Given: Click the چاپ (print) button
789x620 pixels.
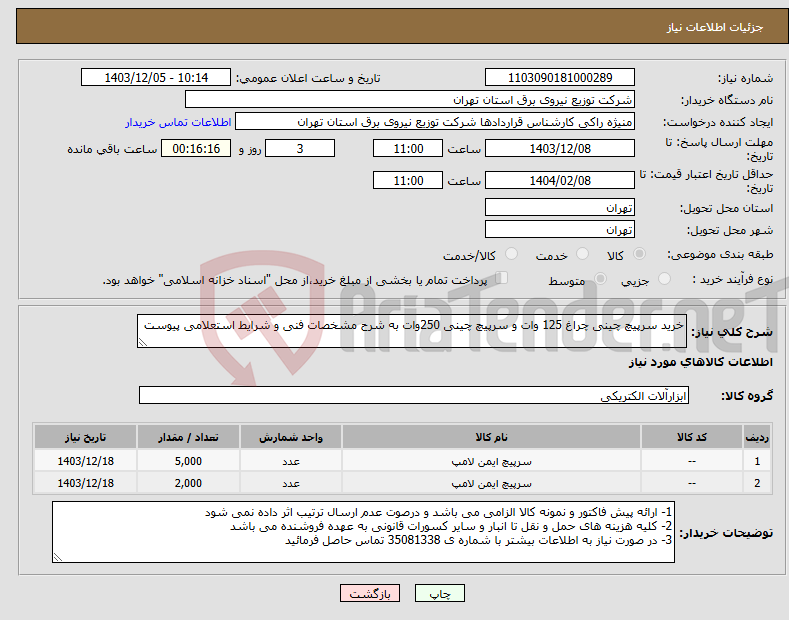Looking at the screenshot, I should coord(439,593).
